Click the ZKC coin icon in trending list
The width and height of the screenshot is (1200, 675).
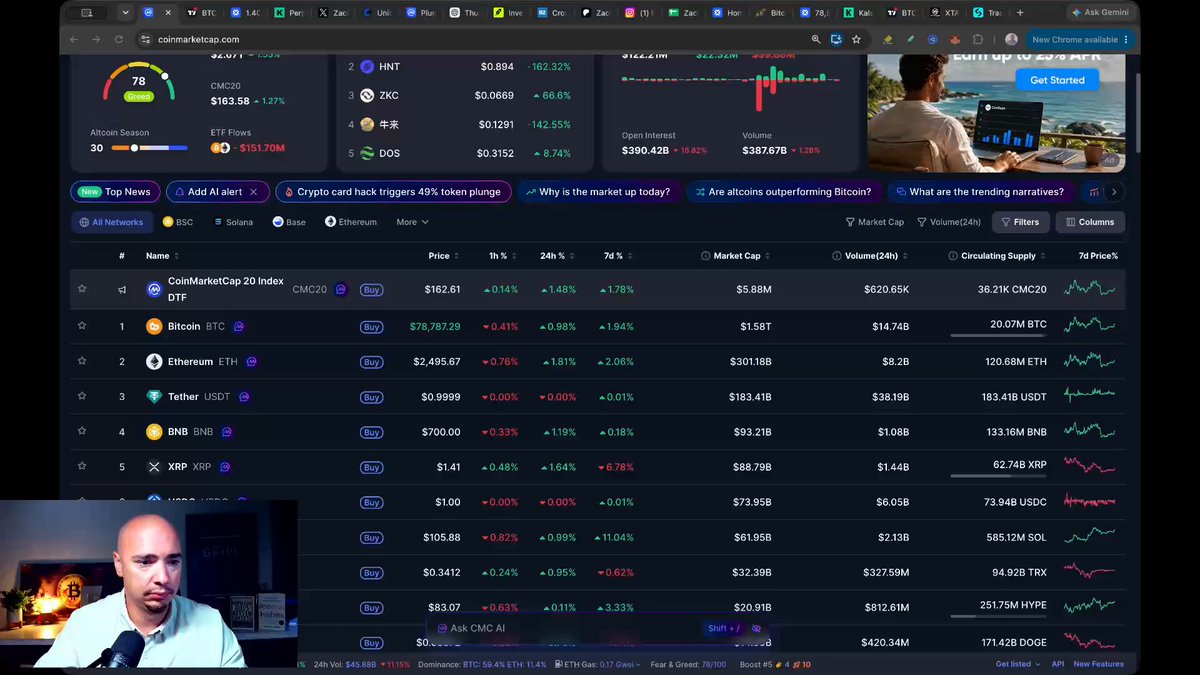(367, 95)
